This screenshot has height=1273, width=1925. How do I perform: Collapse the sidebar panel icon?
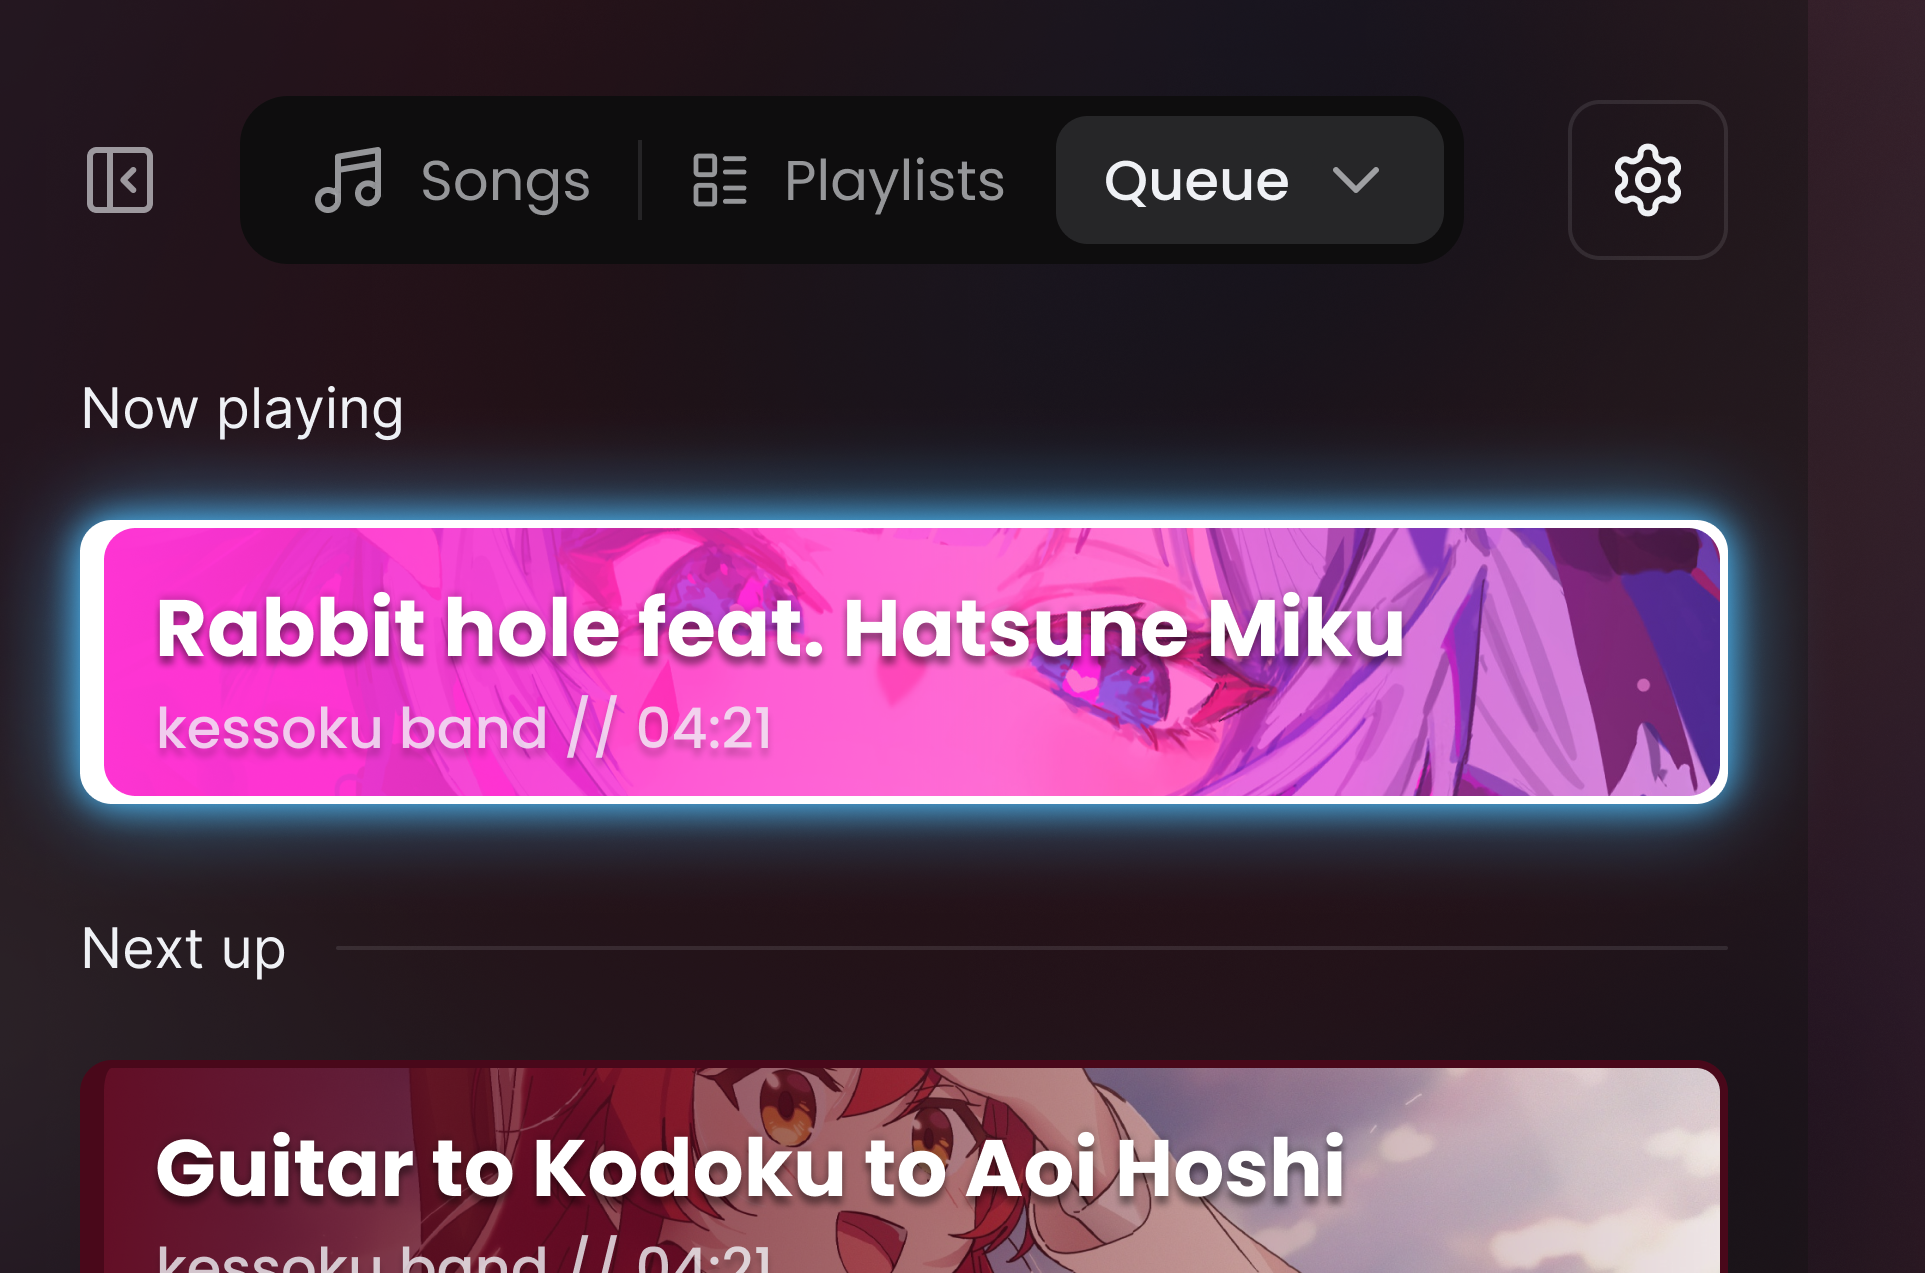click(120, 180)
